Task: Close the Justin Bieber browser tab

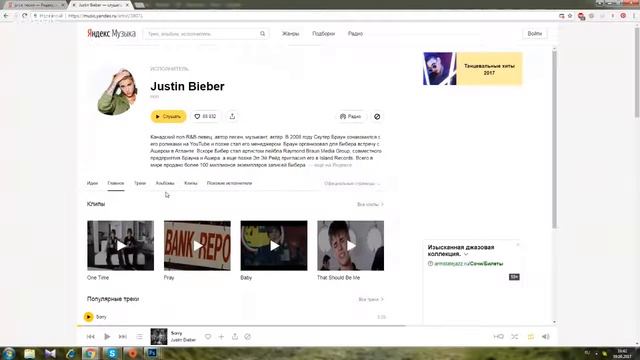Action: 127,5
